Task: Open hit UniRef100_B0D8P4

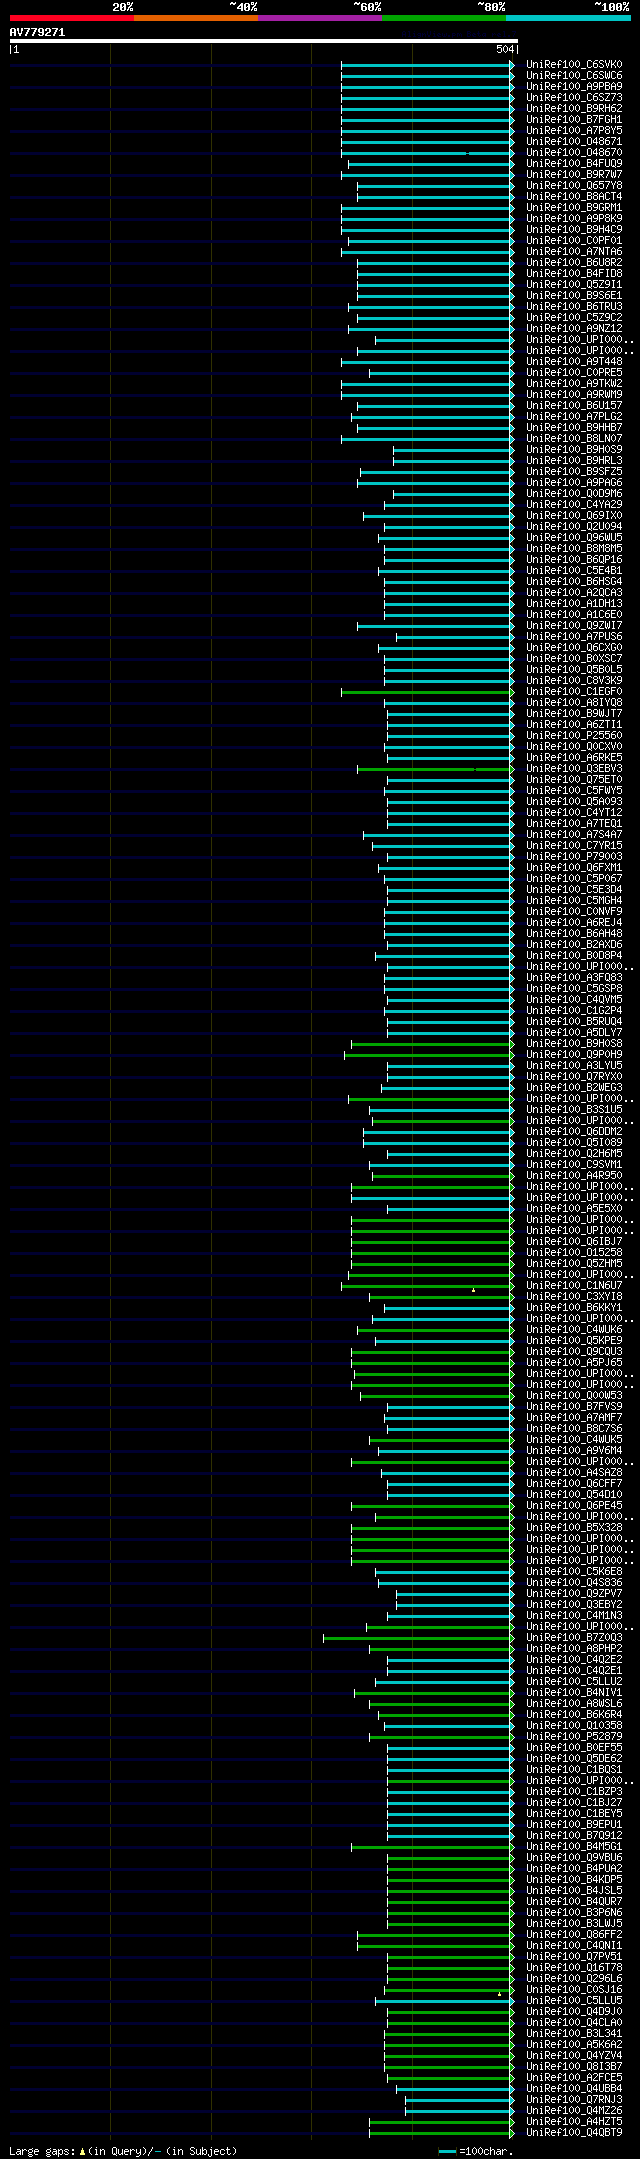Action: pyautogui.click(x=574, y=955)
